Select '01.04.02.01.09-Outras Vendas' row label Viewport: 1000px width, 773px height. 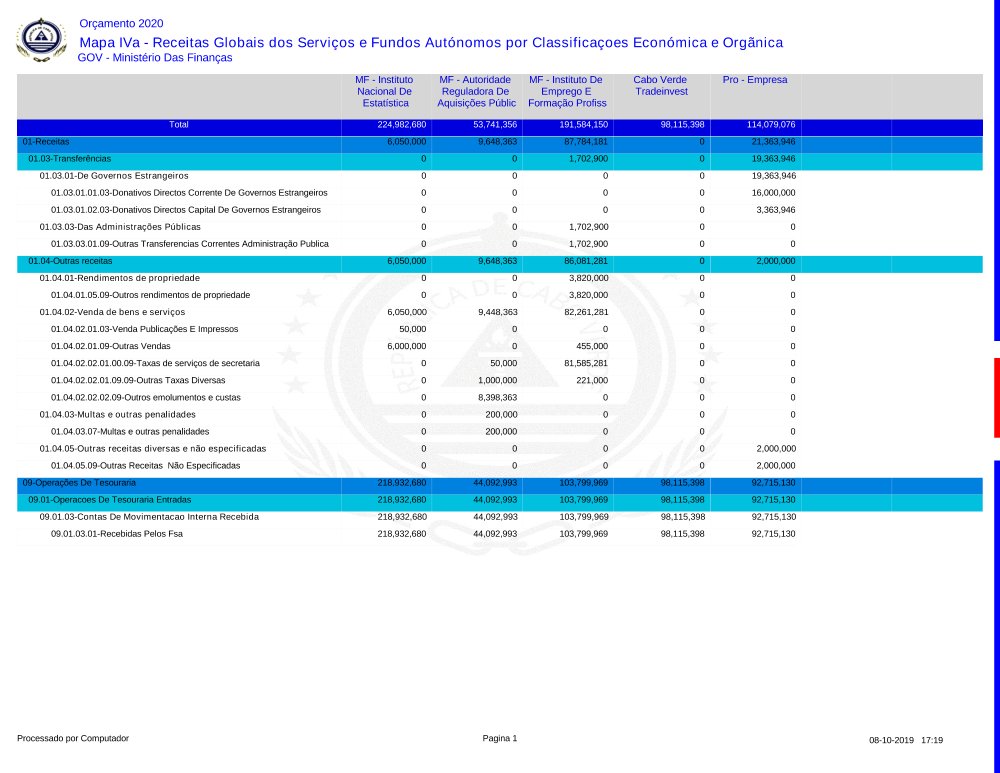[x=110, y=347]
